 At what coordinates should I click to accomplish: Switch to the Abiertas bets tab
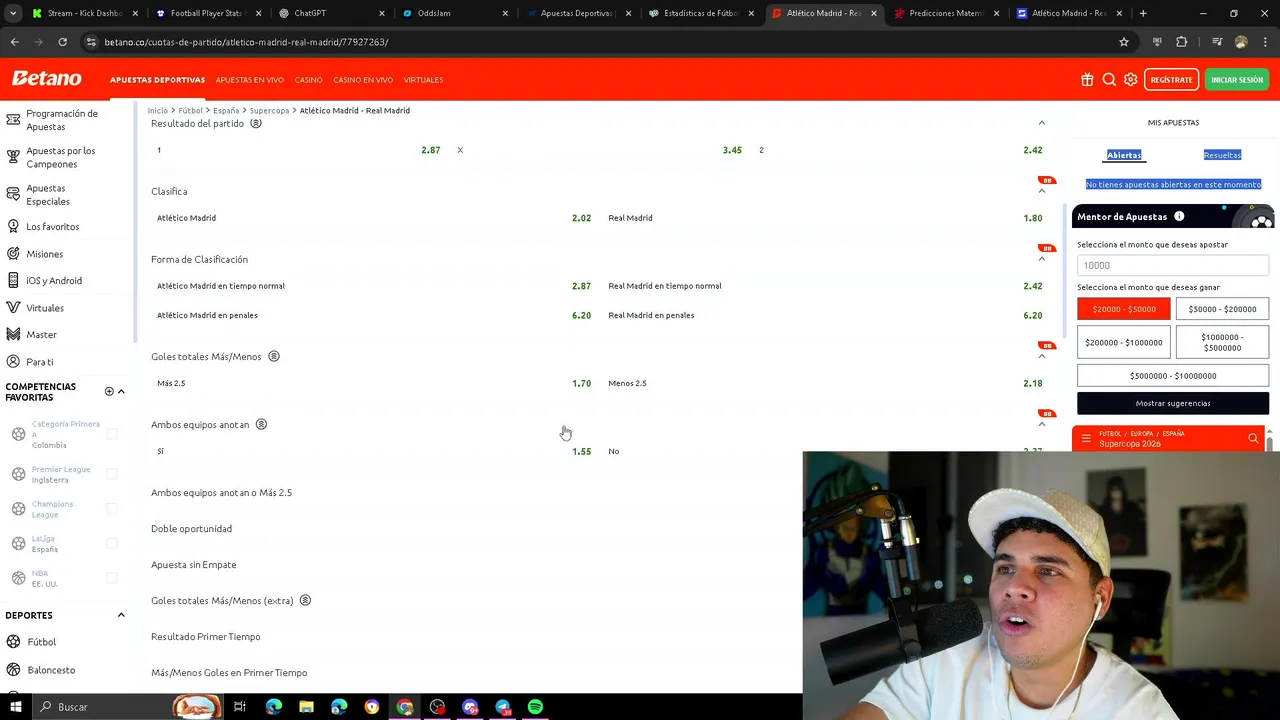[1124, 155]
